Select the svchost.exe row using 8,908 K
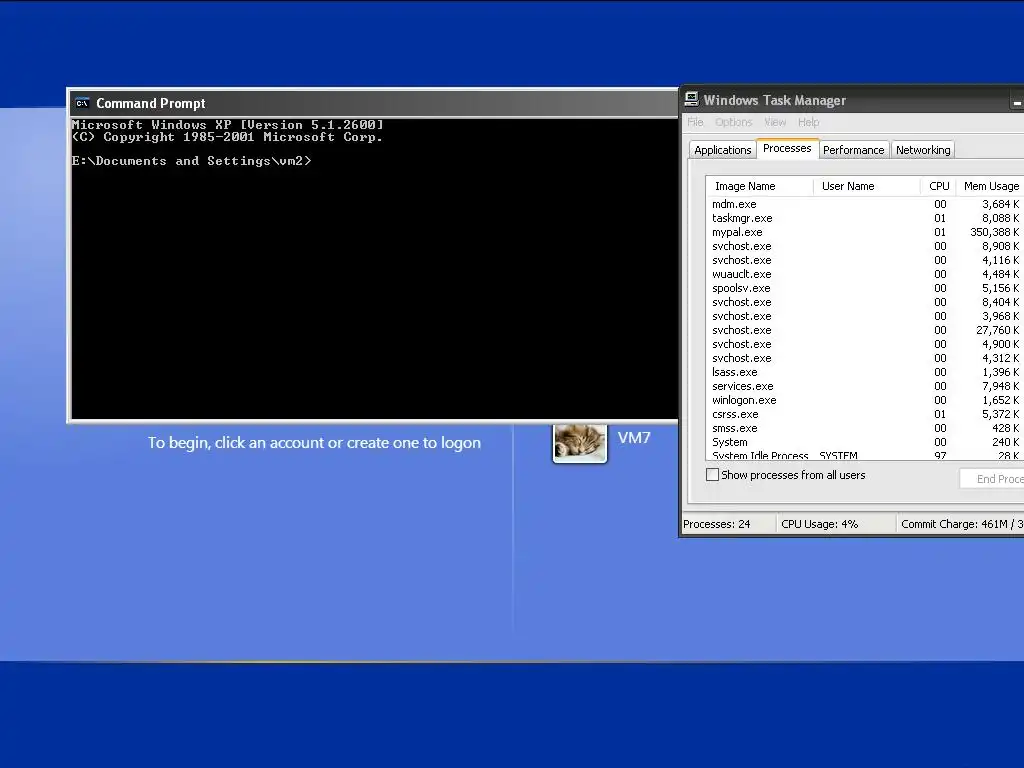 click(x=865, y=246)
